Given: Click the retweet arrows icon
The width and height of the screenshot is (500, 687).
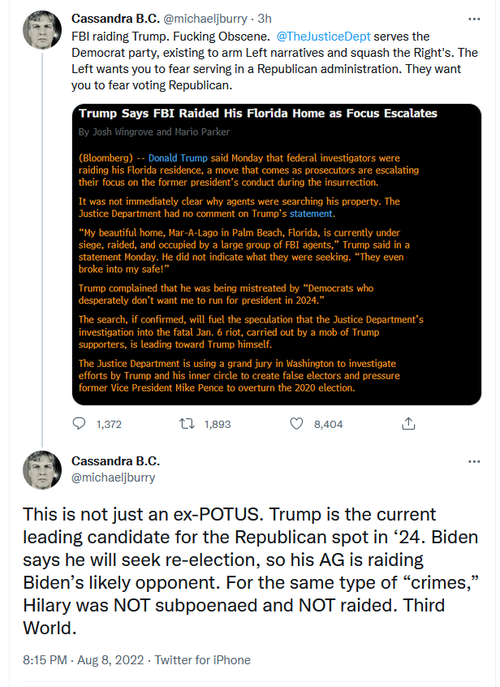Looking at the screenshot, I should 187,424.
